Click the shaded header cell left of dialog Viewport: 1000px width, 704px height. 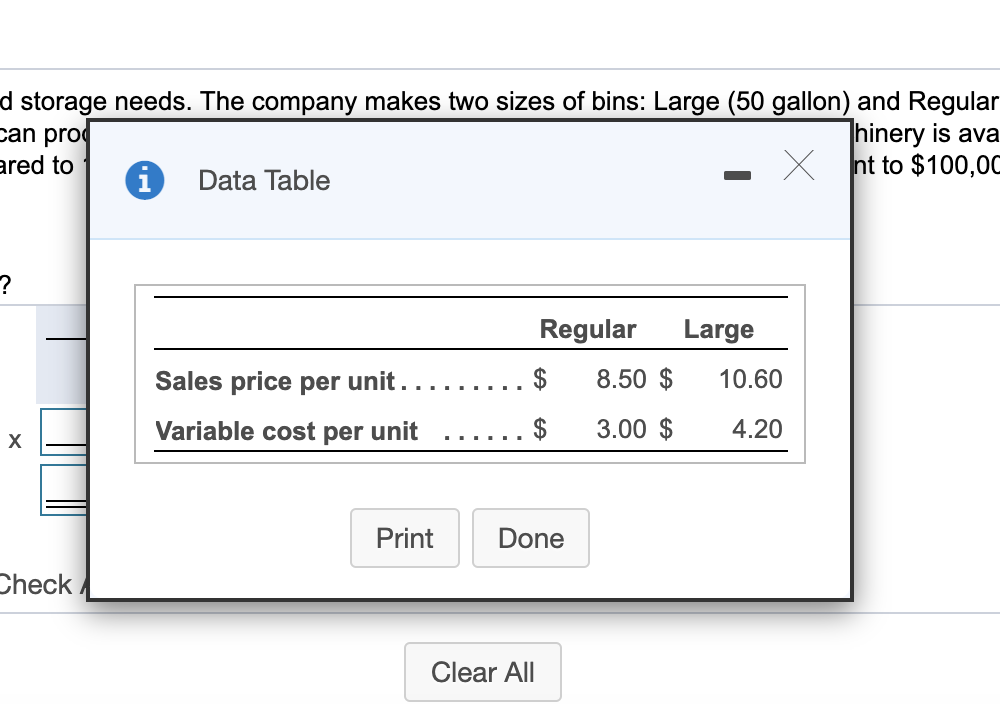coord(62,353)
